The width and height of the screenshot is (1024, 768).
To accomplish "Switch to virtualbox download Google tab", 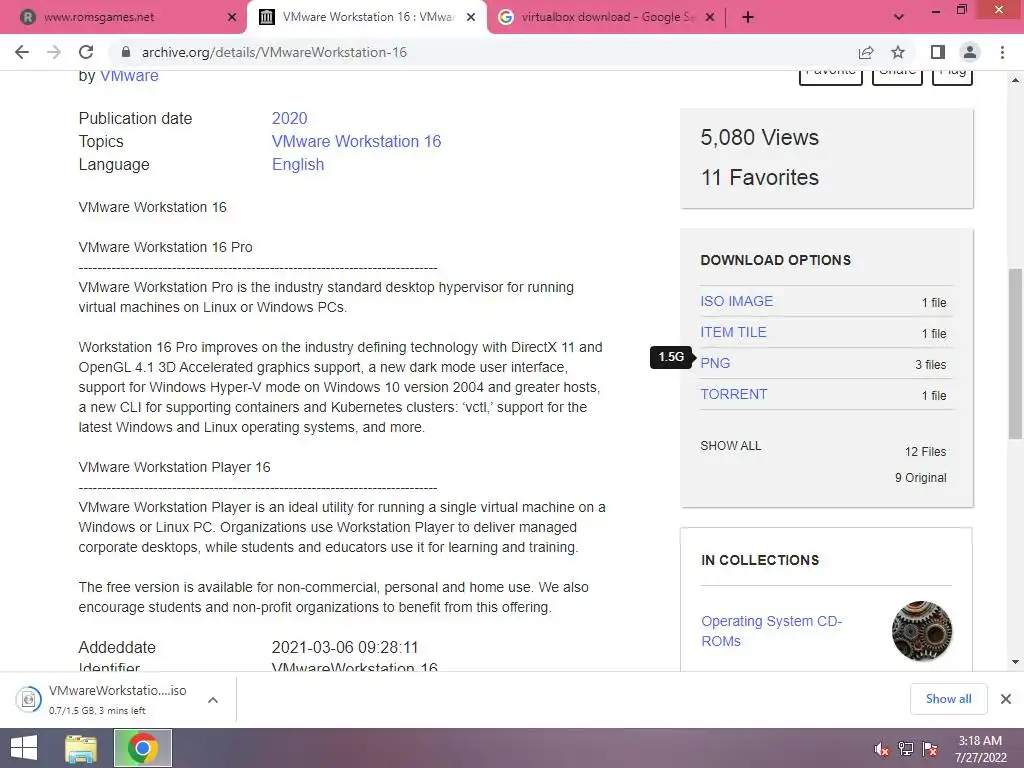I will point(607,17).
